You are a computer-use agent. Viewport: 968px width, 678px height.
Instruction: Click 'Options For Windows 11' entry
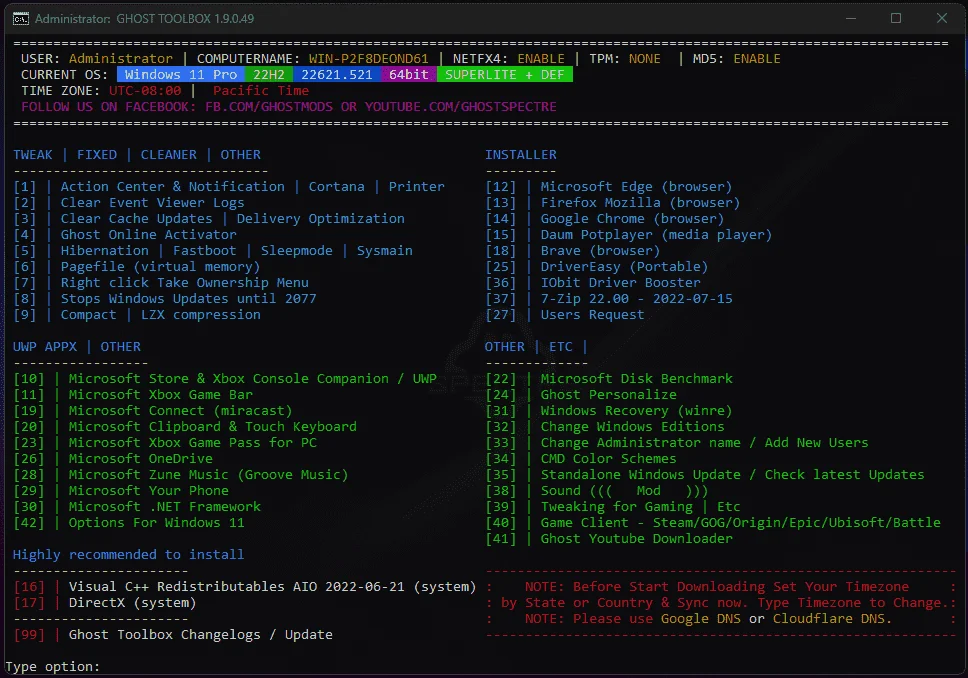pos(157,523)
